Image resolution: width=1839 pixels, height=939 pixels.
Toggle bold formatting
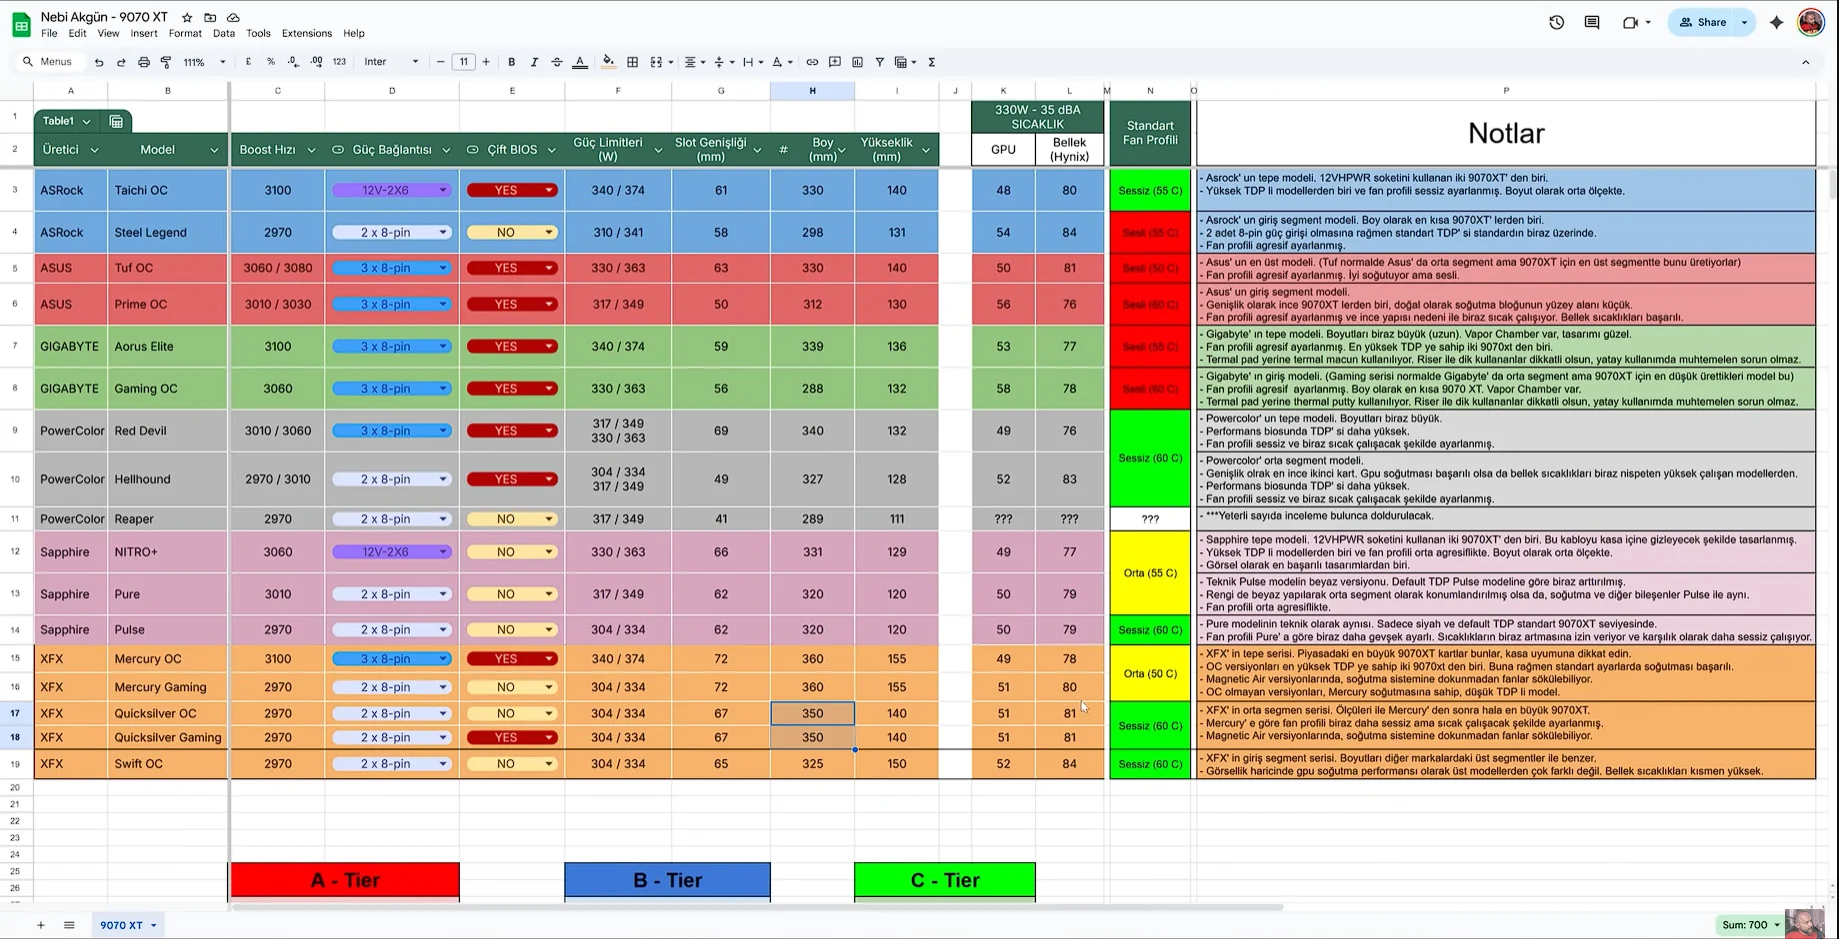point(512,62)
